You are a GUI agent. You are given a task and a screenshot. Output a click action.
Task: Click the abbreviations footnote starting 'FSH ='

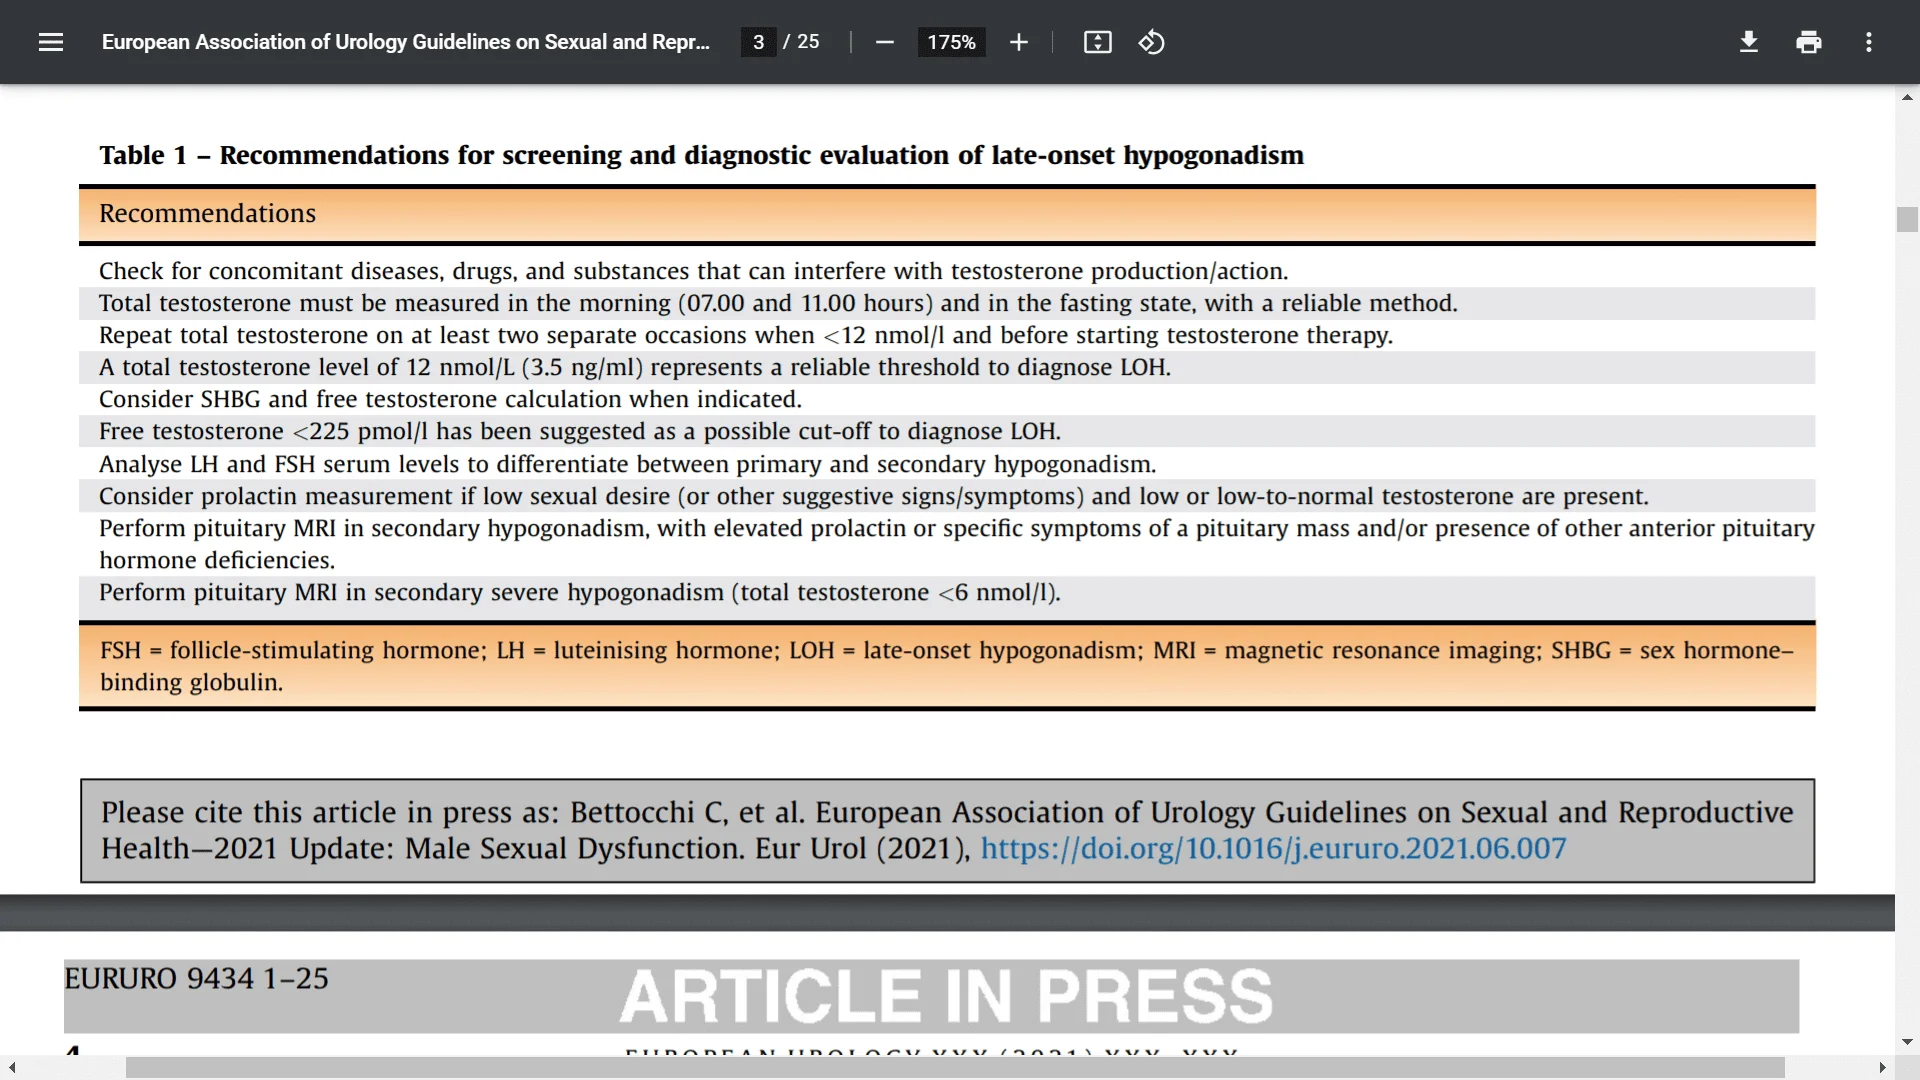[x=947, y=666]
